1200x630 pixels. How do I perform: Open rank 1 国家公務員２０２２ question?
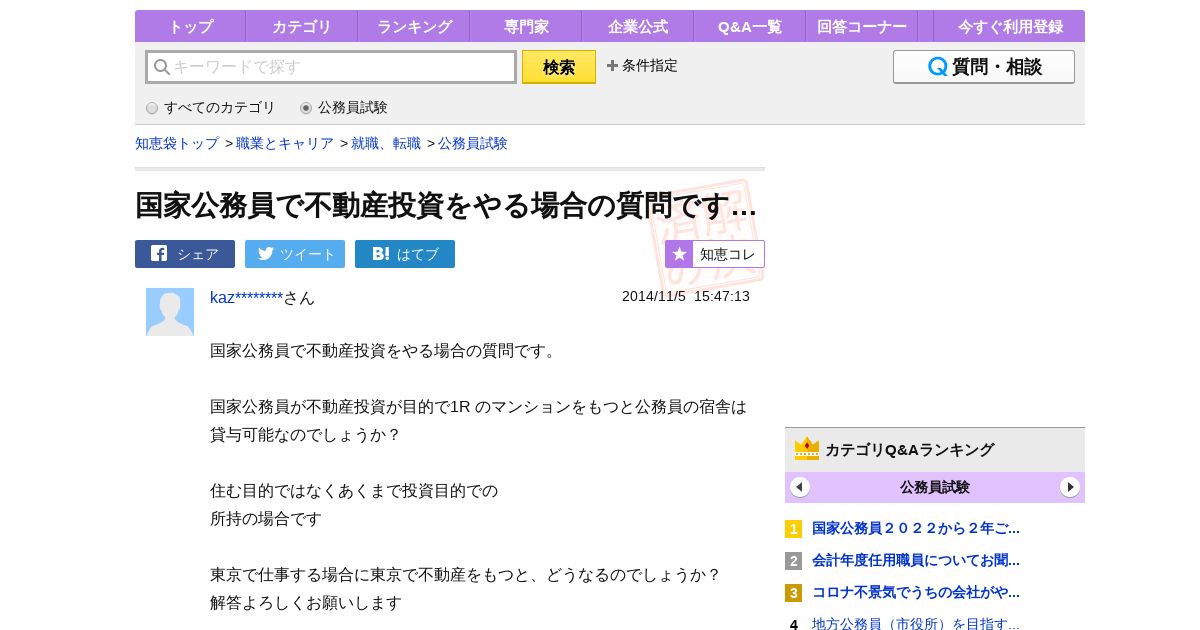pos(916,528)
